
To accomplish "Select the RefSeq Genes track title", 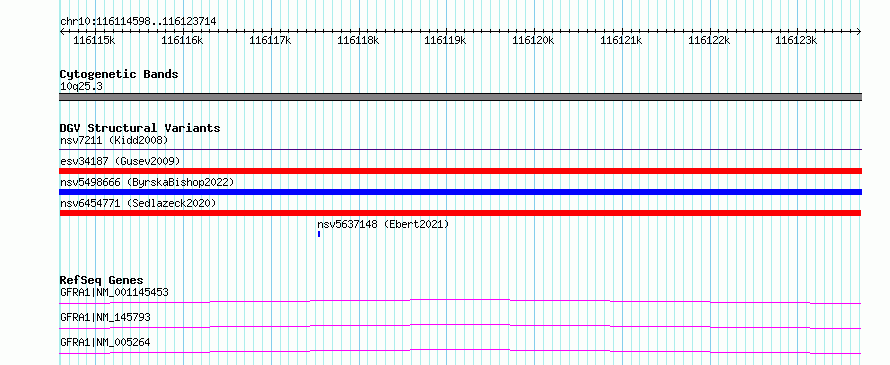I will point(102,280).
